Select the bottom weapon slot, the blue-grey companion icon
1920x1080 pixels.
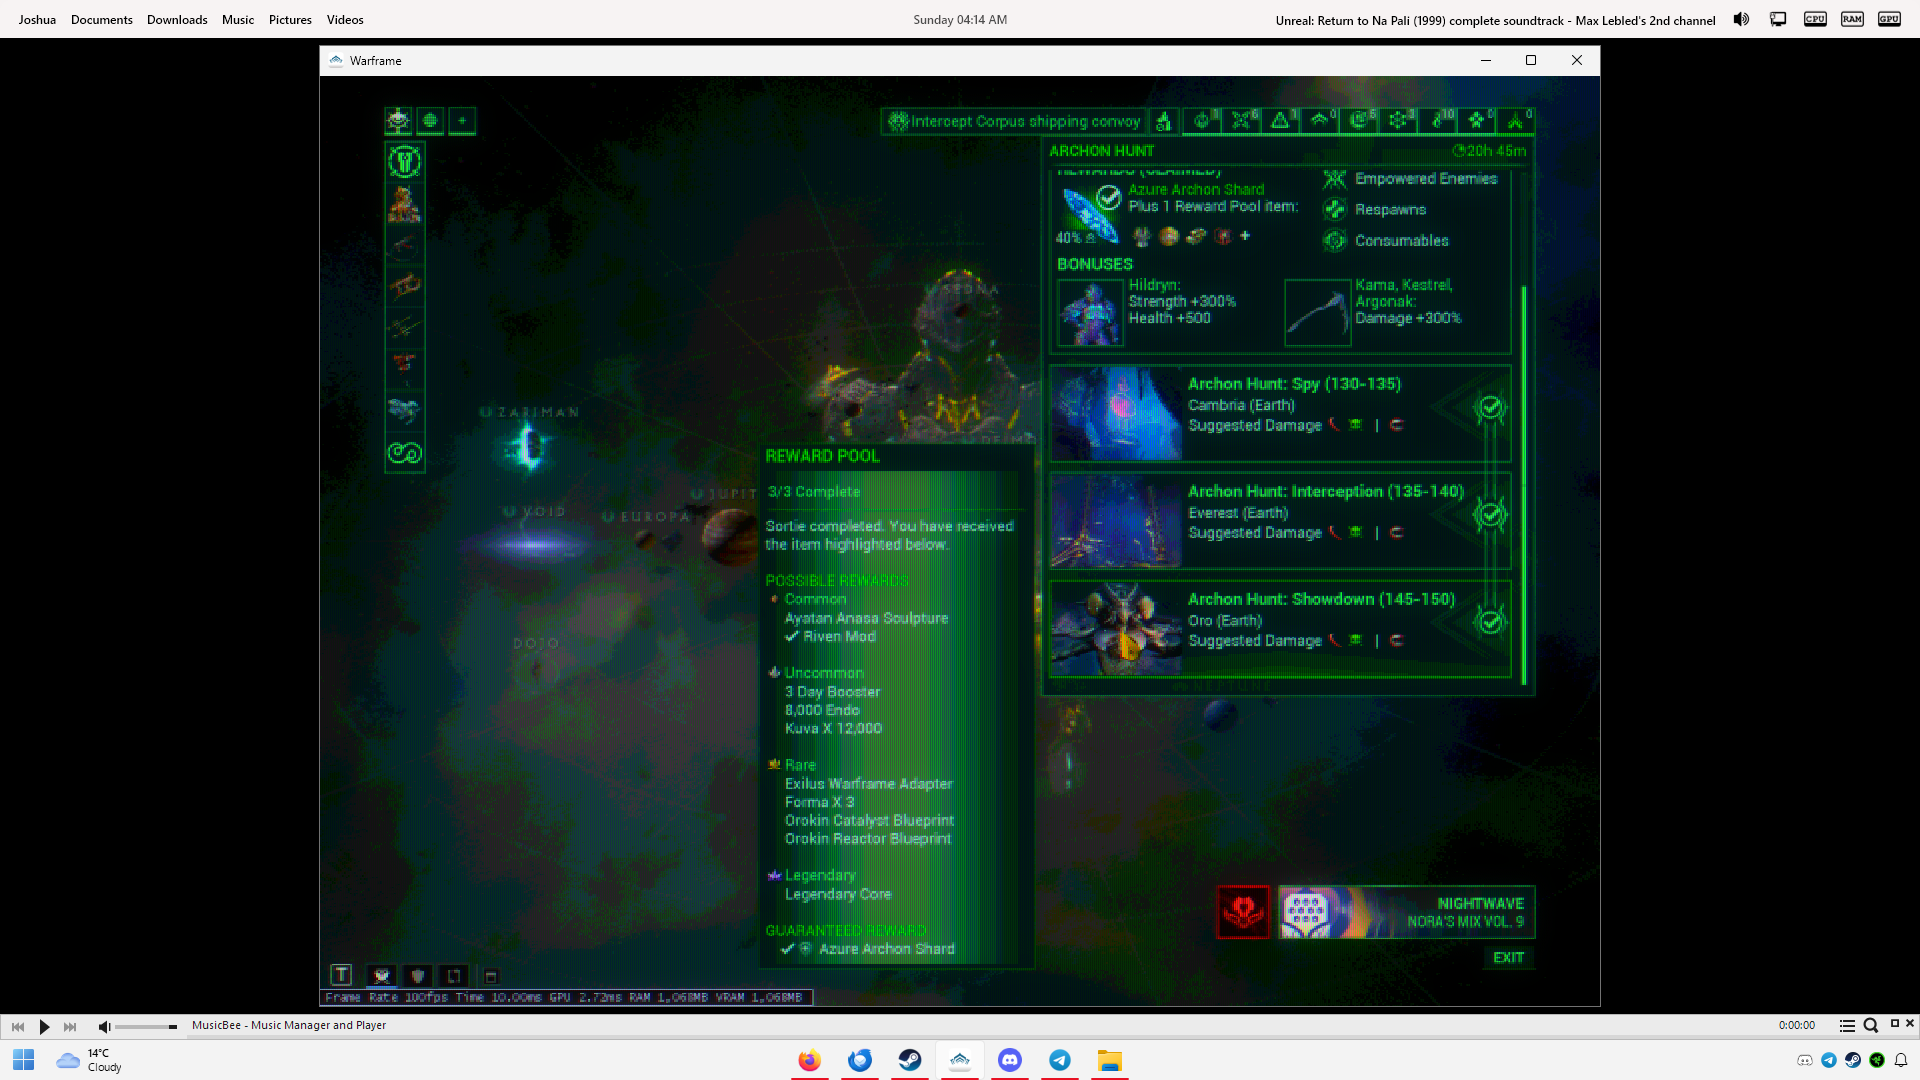404,410
